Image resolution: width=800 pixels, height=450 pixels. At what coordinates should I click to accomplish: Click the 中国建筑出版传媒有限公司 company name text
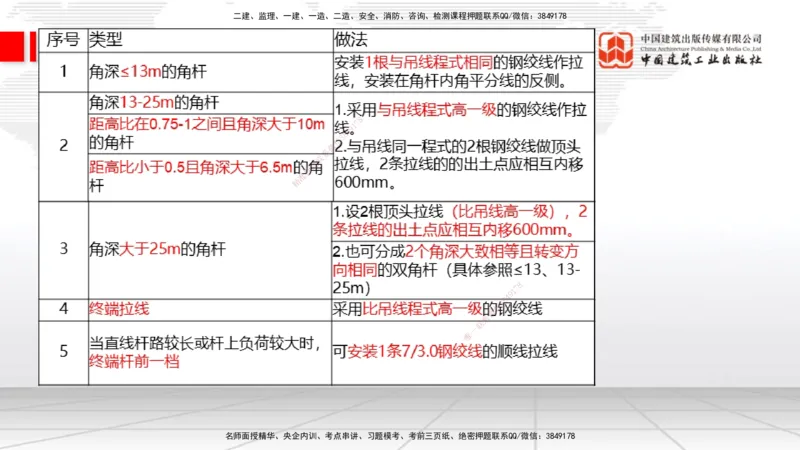tap(701, 39)
